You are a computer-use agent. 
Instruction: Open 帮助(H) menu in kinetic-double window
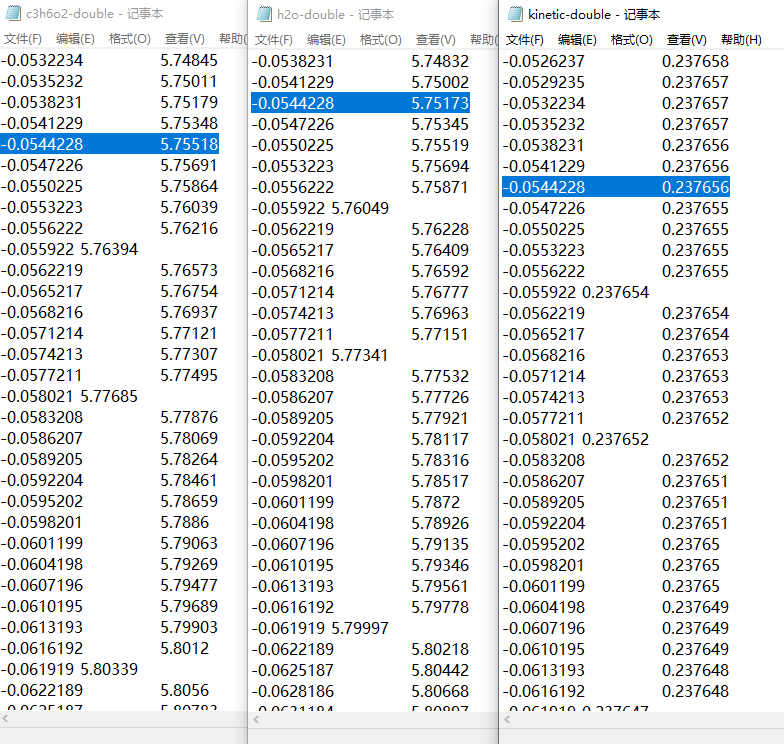(x=740, y=39)
